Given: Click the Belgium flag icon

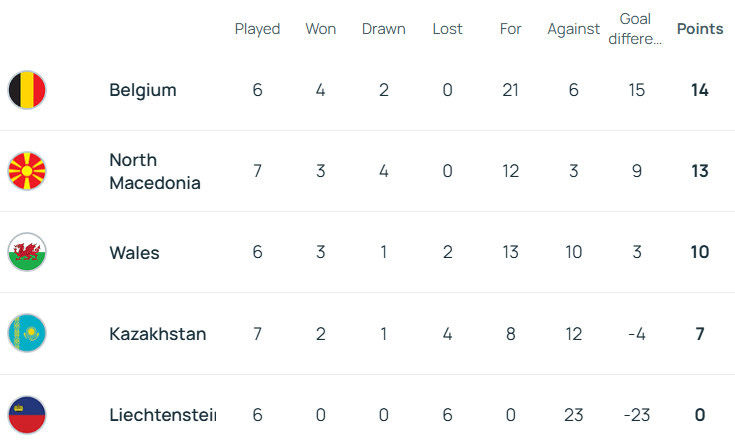Looking at the screenshot, I should tap(27, 90).
